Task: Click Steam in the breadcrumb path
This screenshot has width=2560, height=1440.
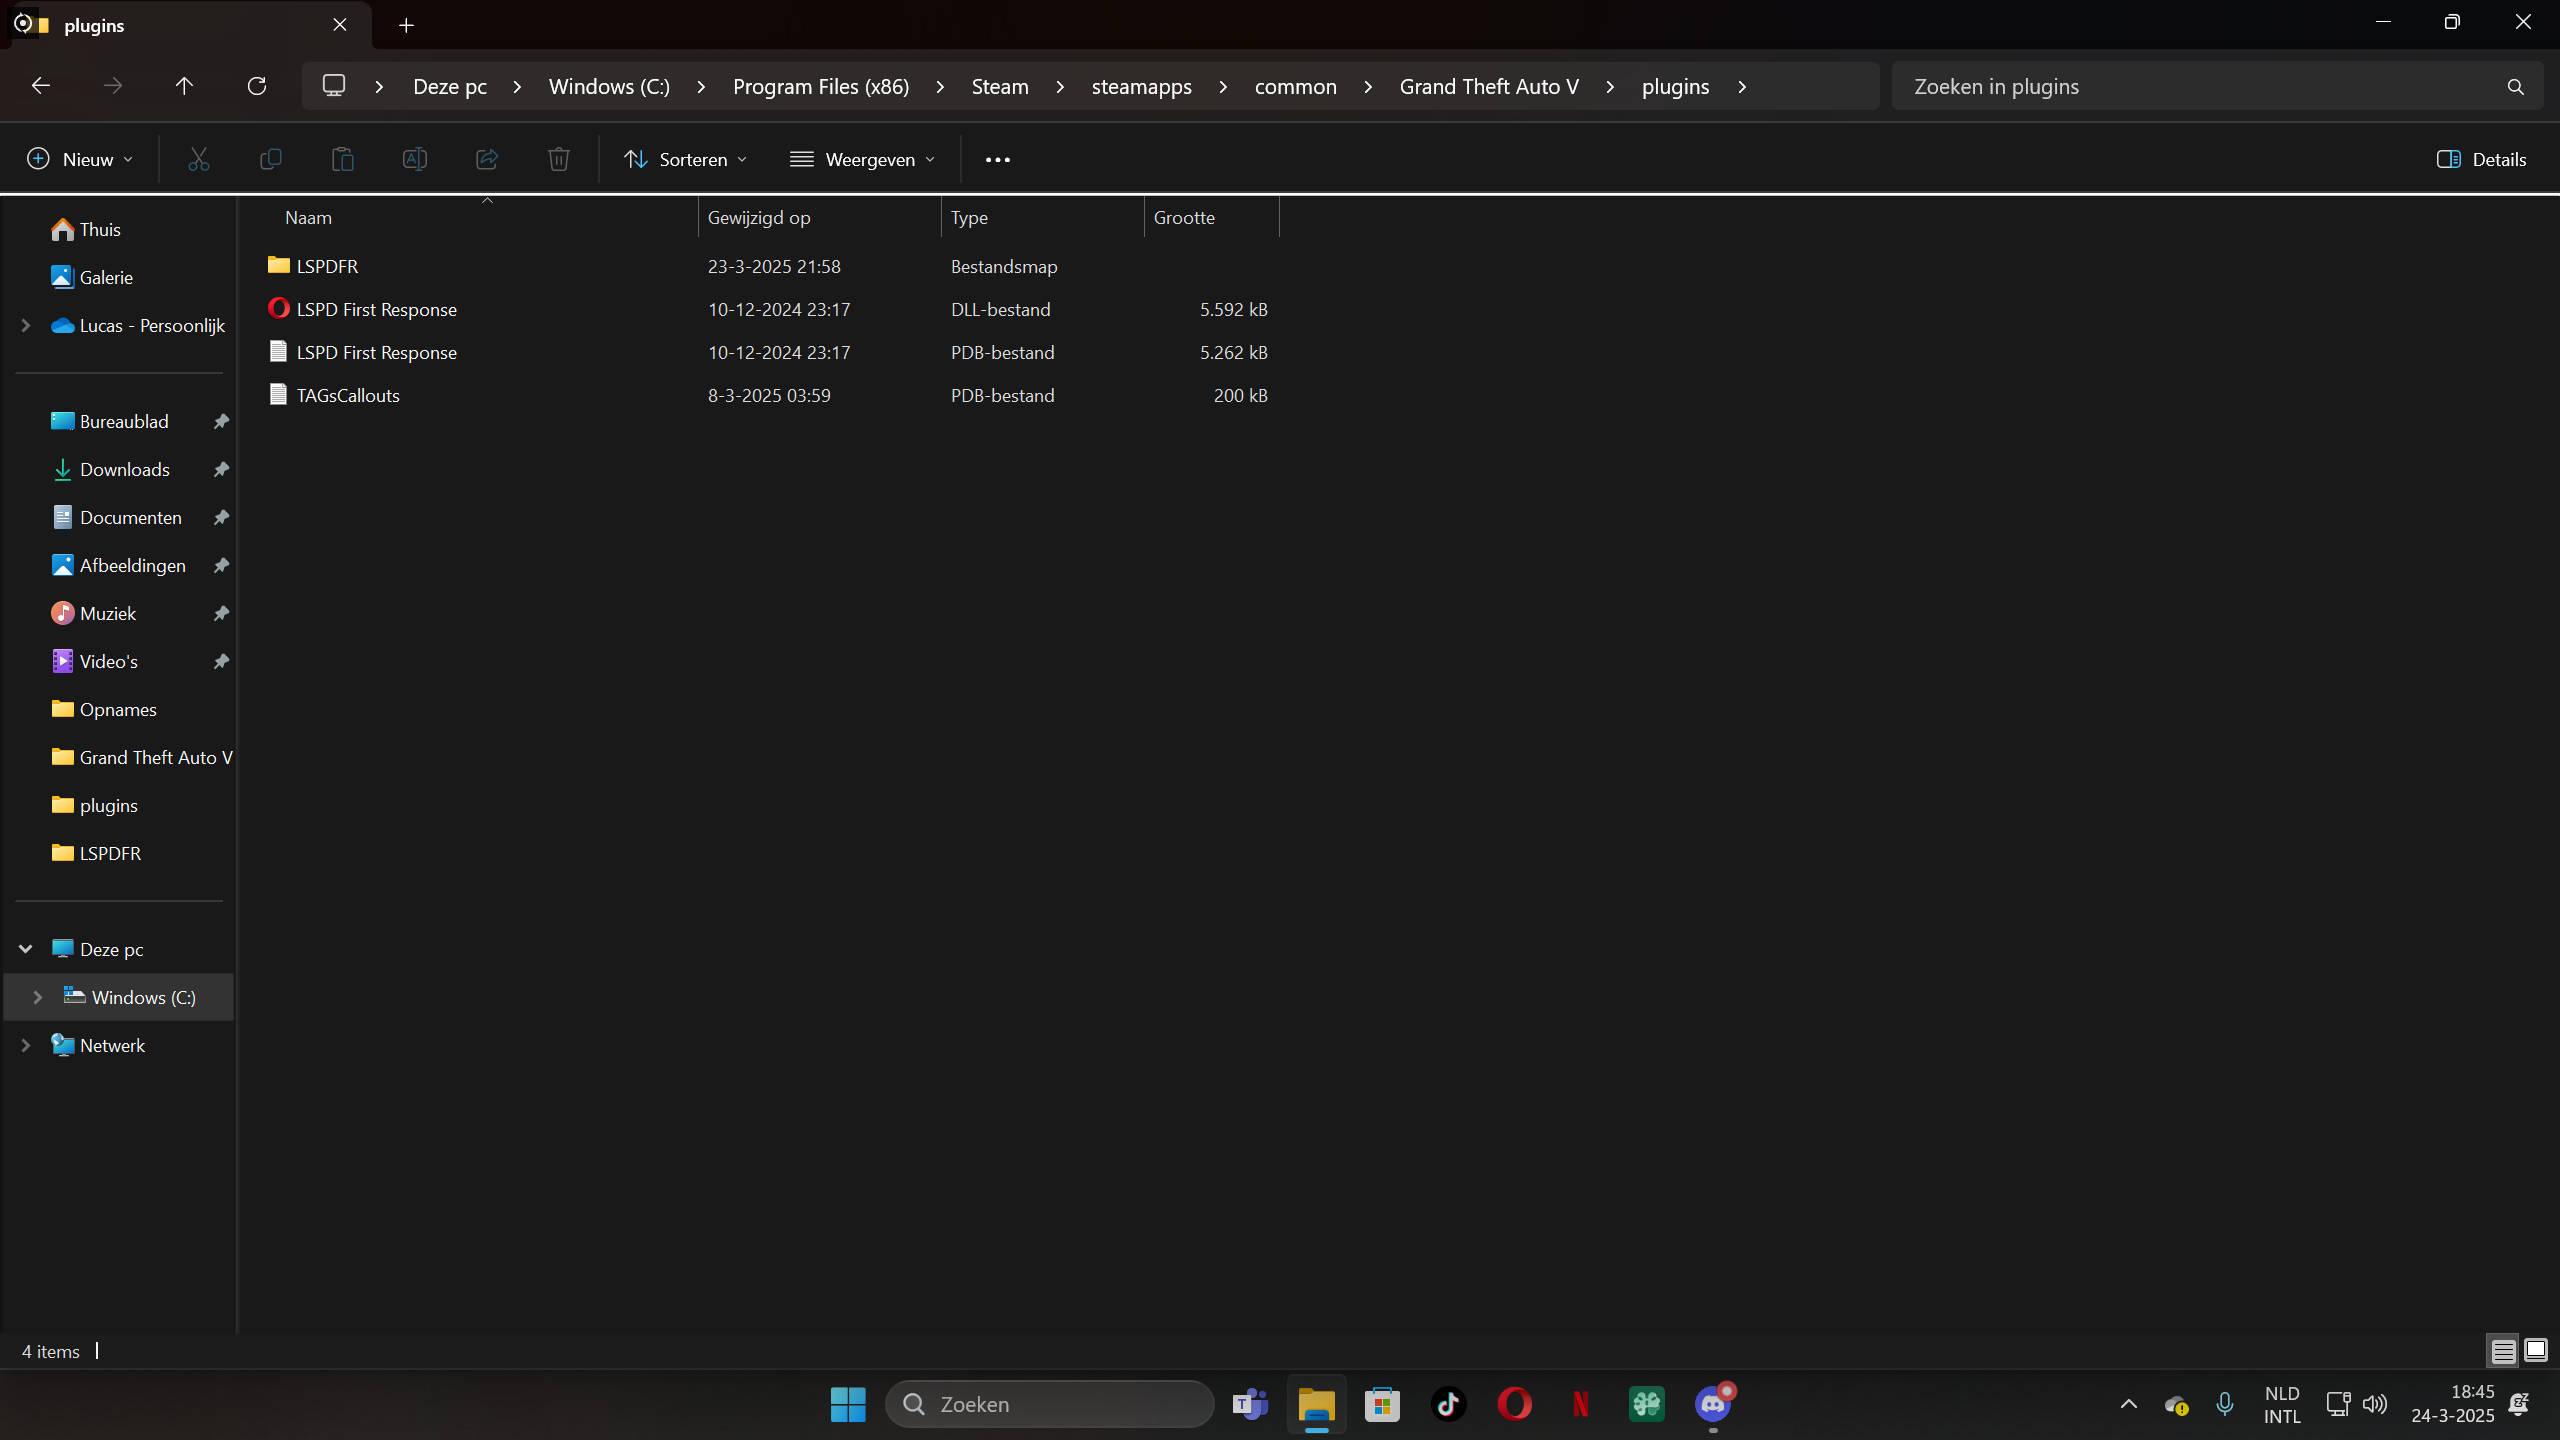Action: [x=999, y=86]
